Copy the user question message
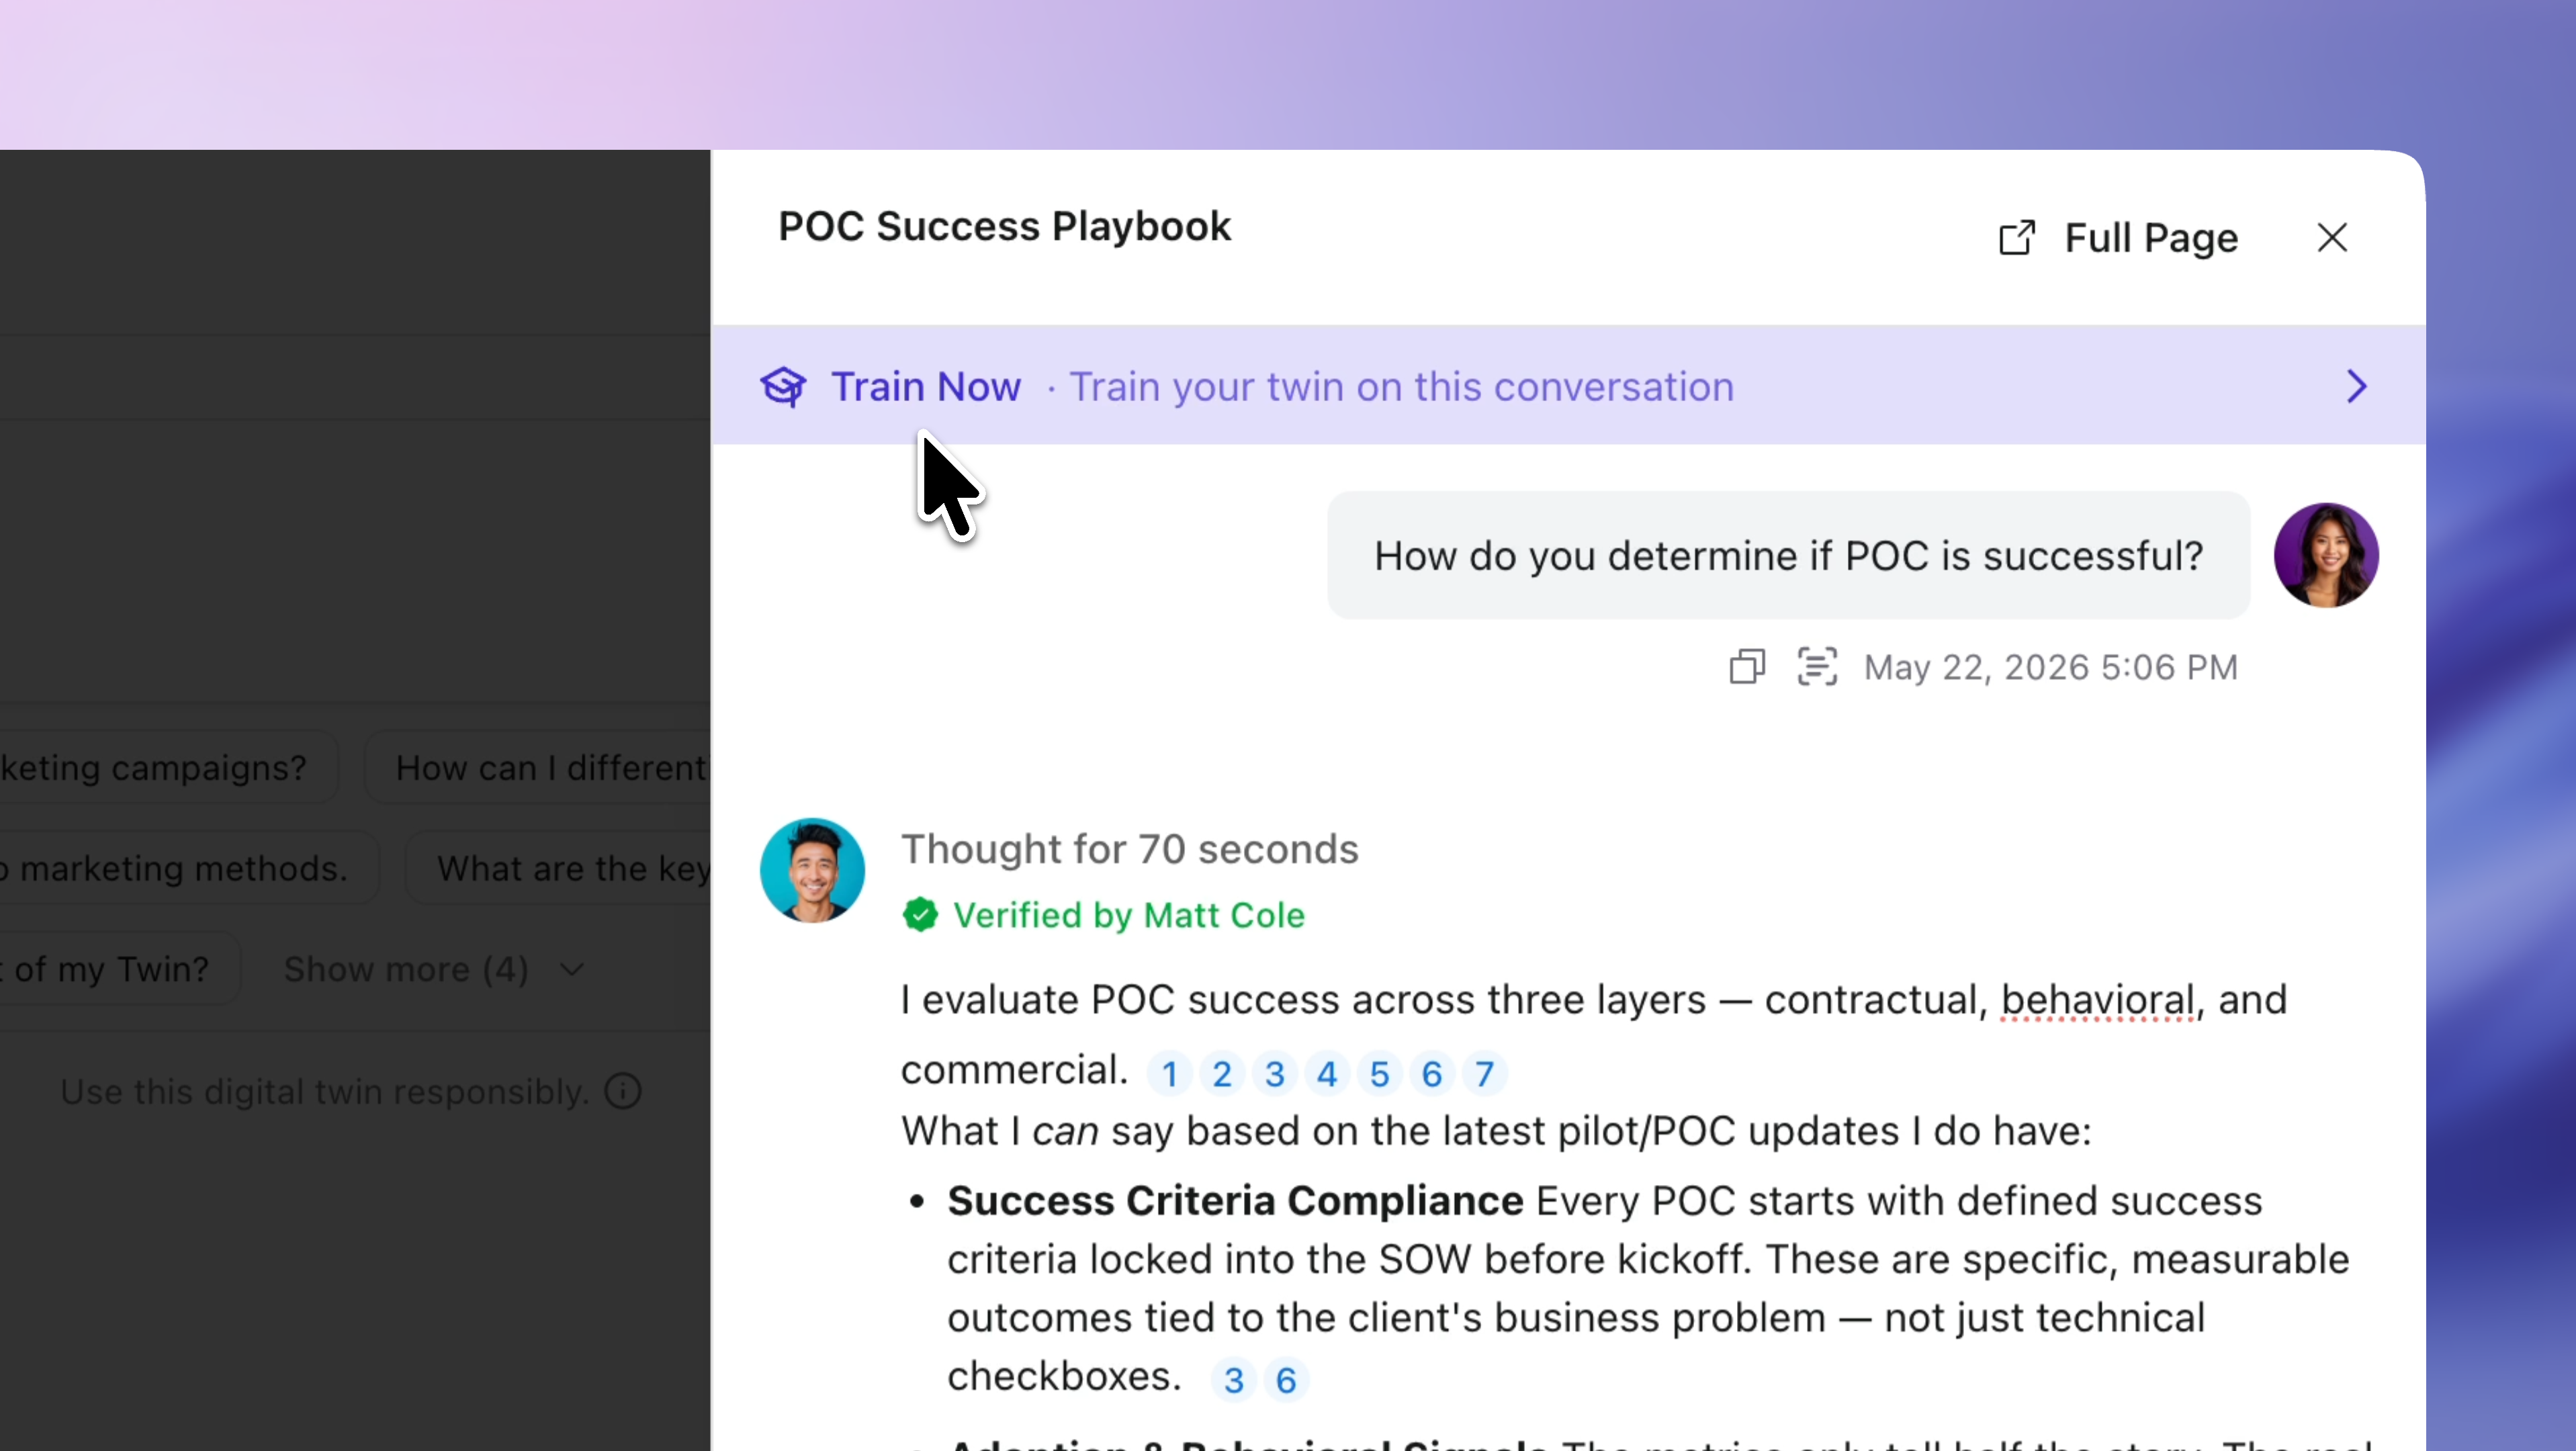The image size is (2576, 1451). (1747, 667)
